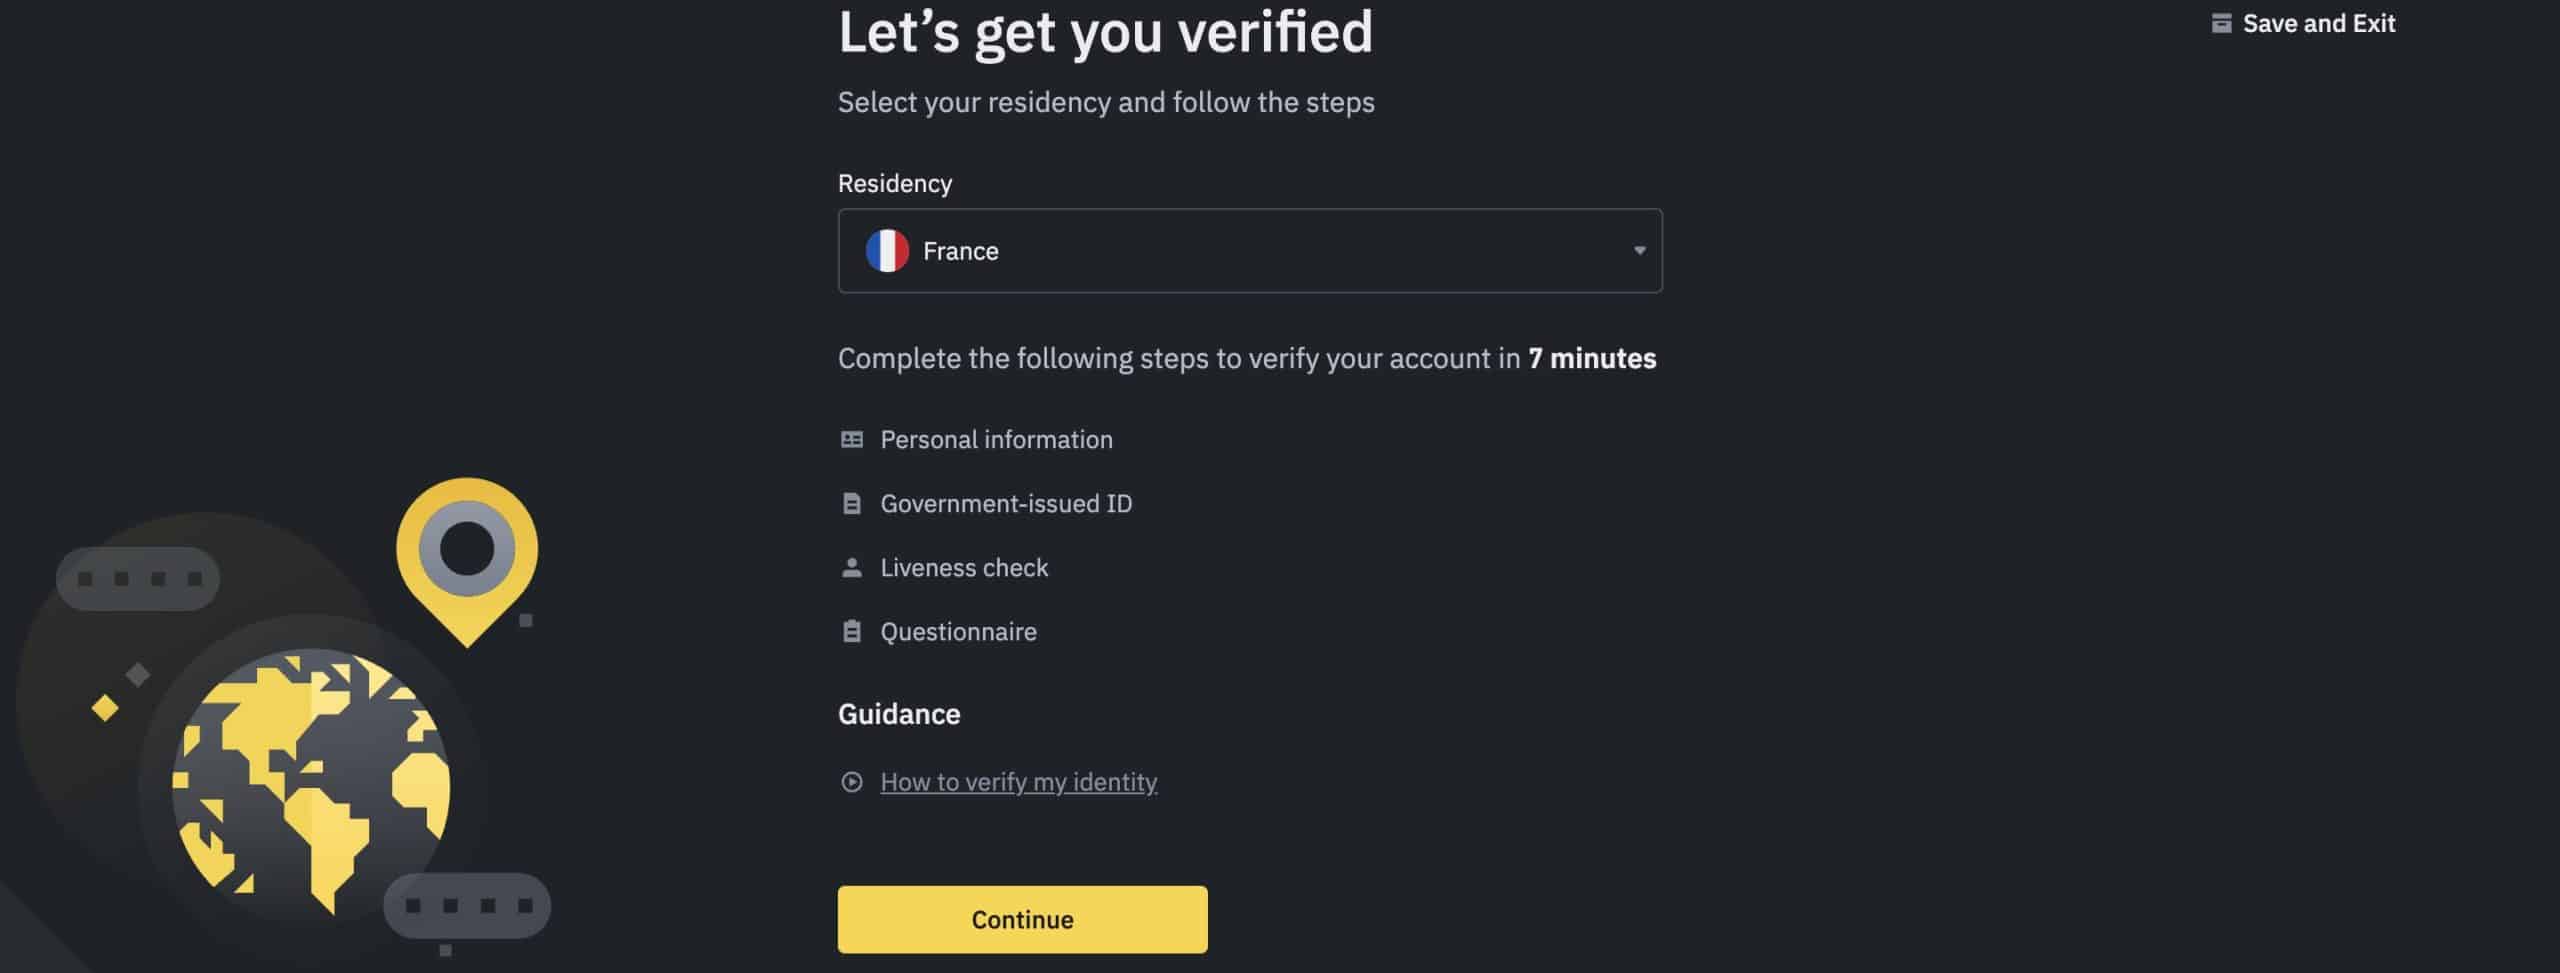Click the Guidance section heading
The height and width of the screenshot is (973, 2560).
pyautogui.click(x=899, y=714)
